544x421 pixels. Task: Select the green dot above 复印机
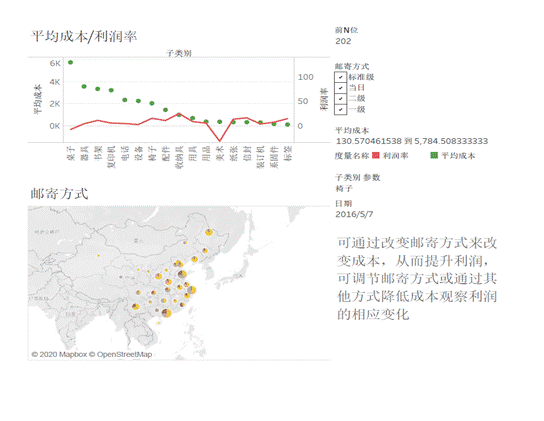point(111,90)
